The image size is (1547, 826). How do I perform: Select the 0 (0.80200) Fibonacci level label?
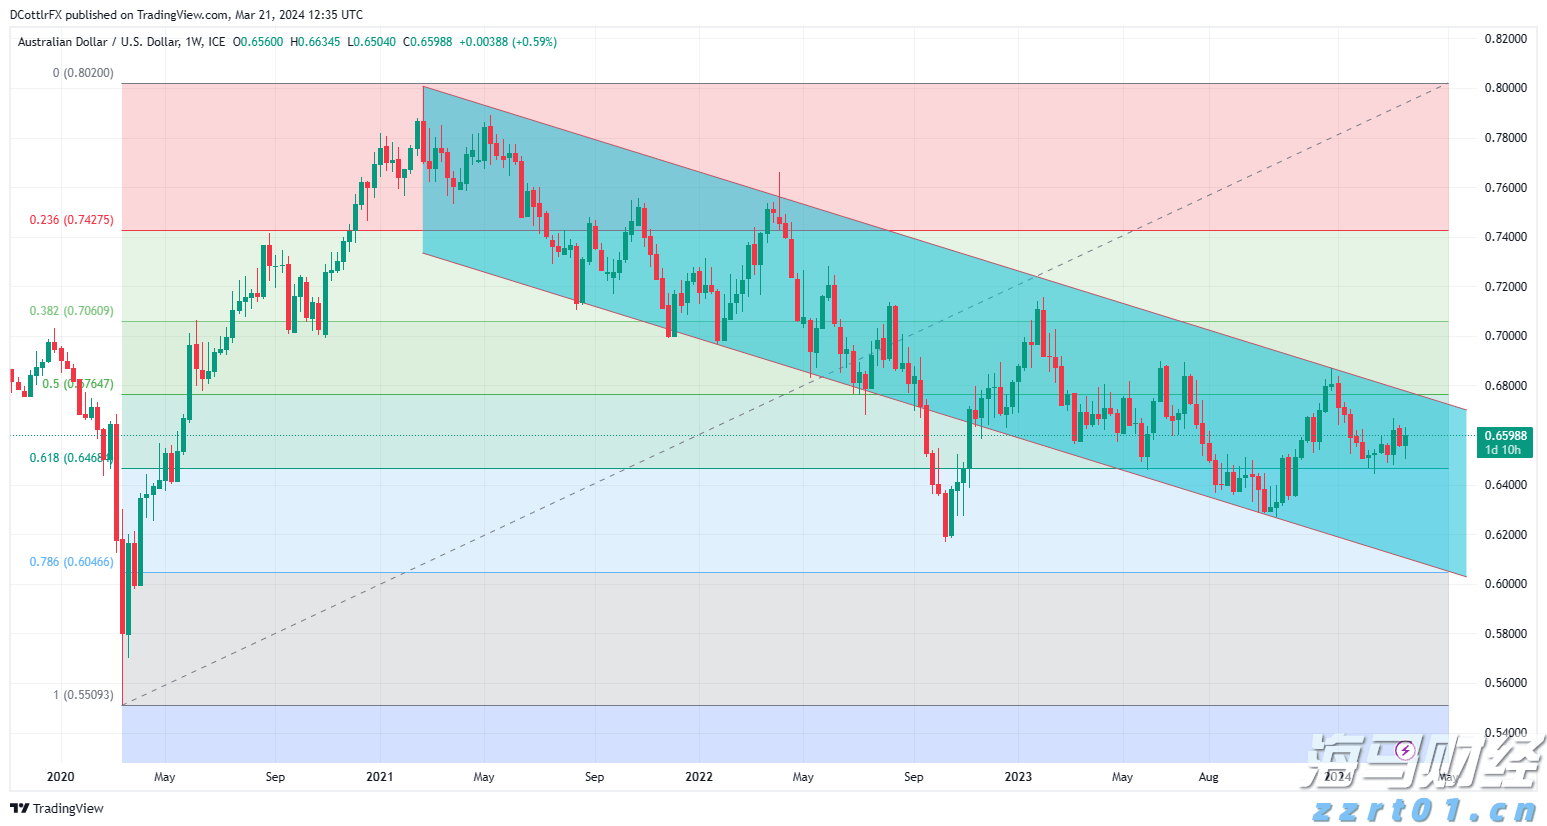tap(83, 73)
